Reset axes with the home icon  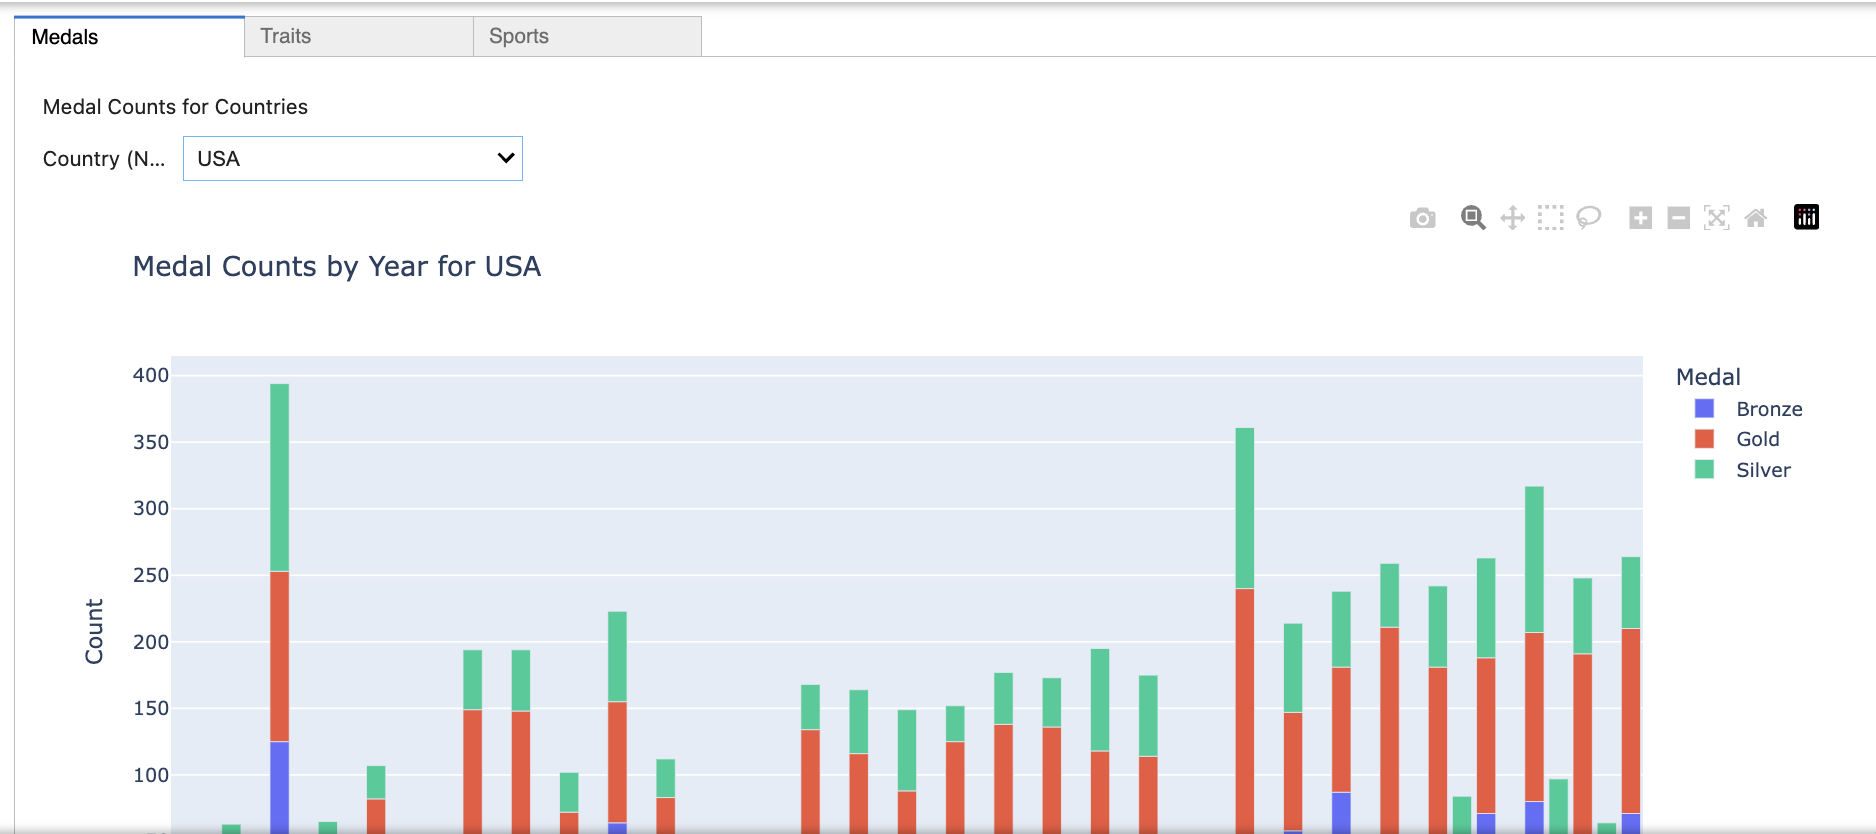[x=1755, y=218]
